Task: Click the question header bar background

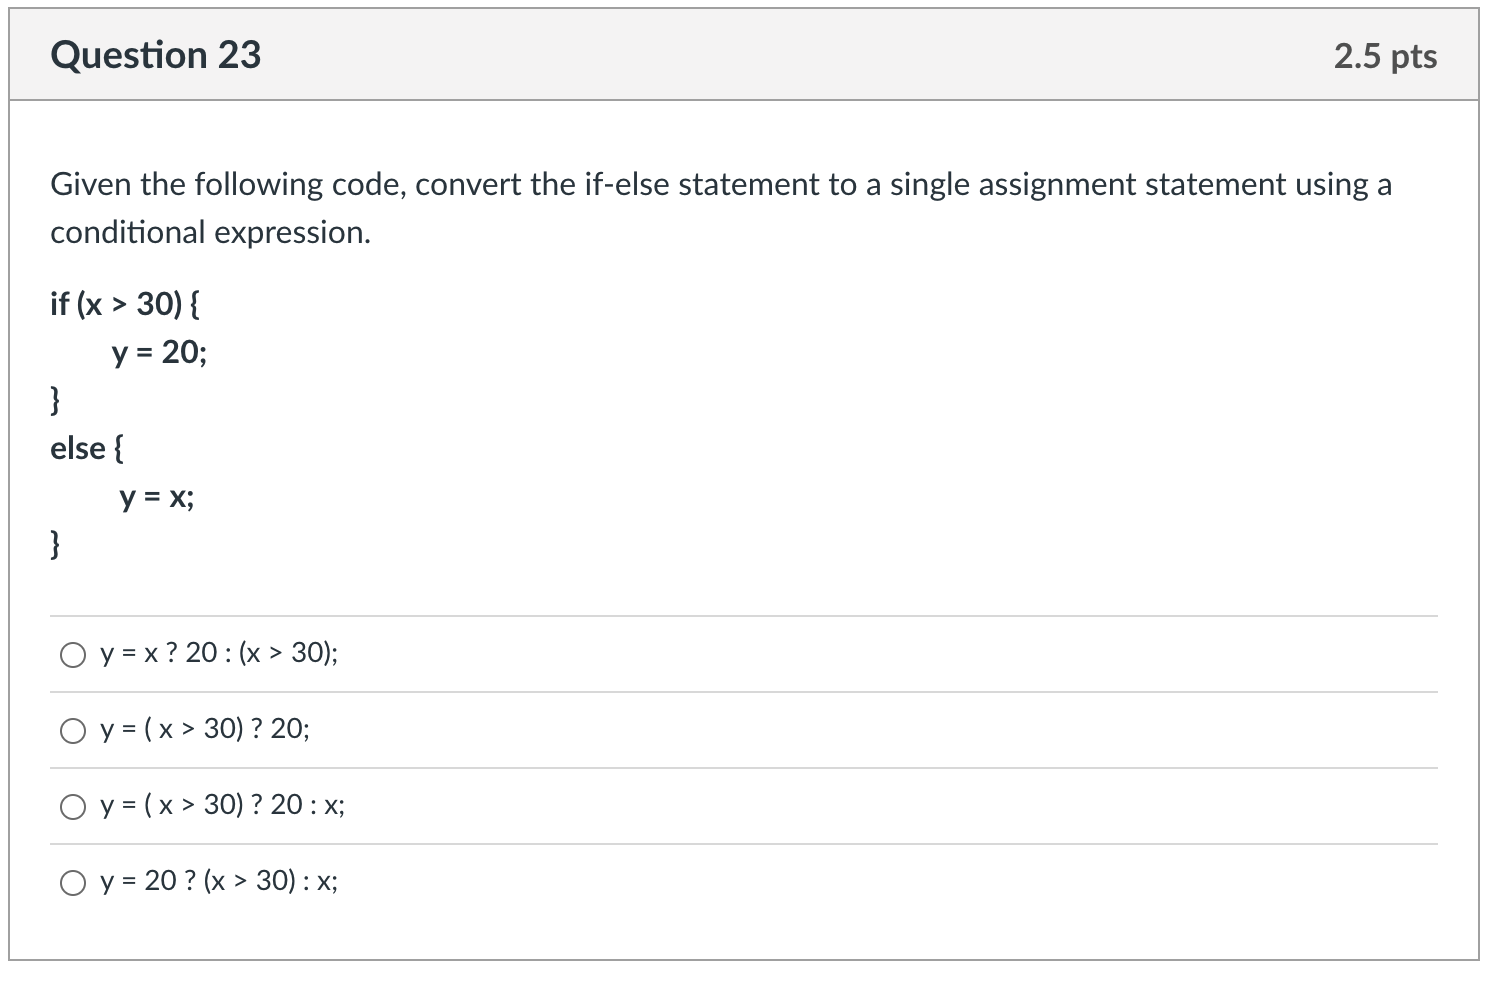Action: tap(750, 55)
